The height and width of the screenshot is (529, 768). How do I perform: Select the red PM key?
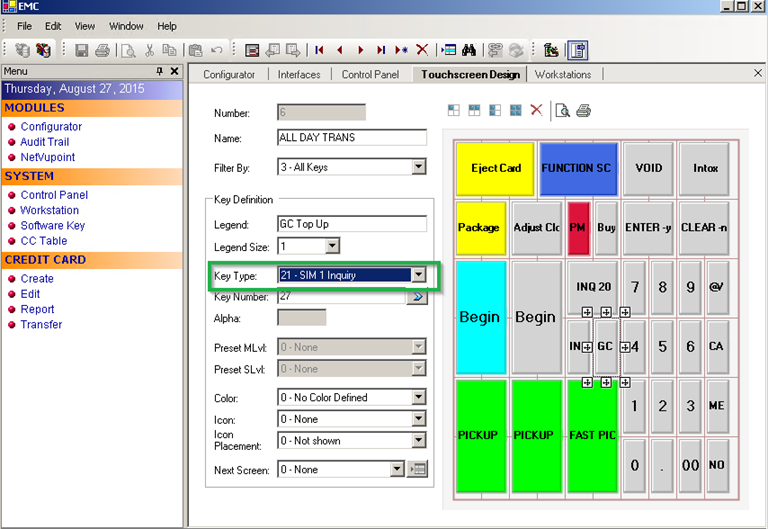click(x=578, y=228)
